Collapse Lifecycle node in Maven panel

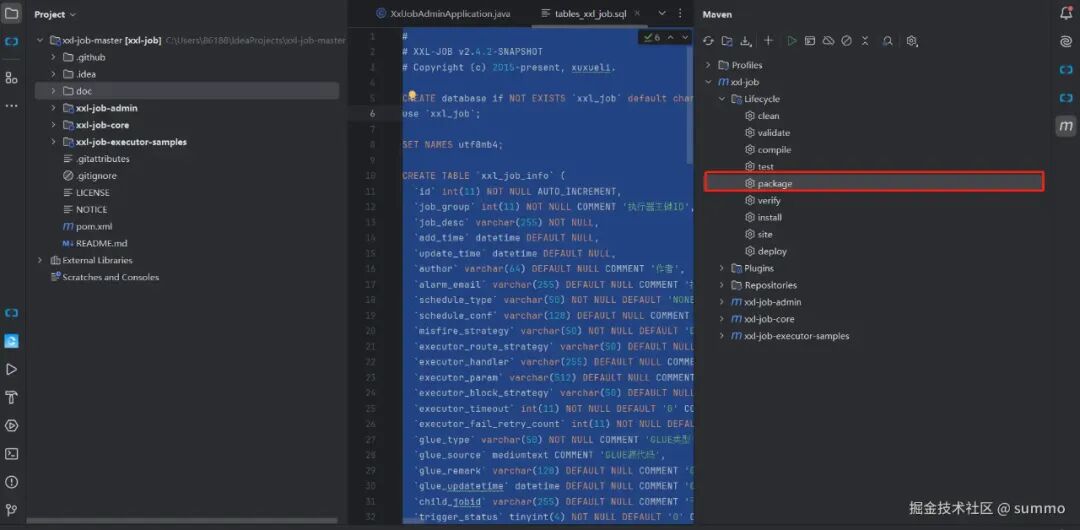click(x=721, y=99)
